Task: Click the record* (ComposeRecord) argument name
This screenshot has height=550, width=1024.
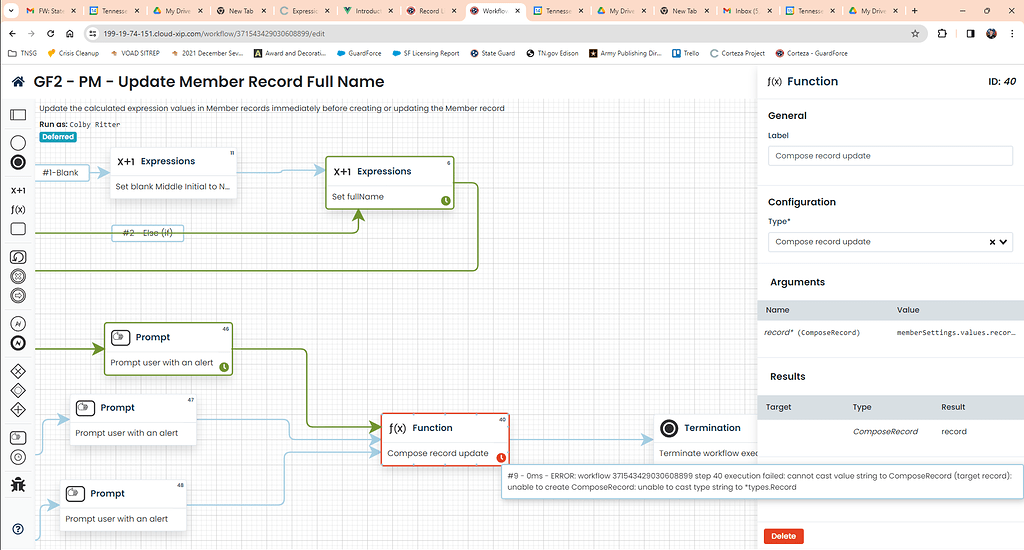Action: click(812, 332)
